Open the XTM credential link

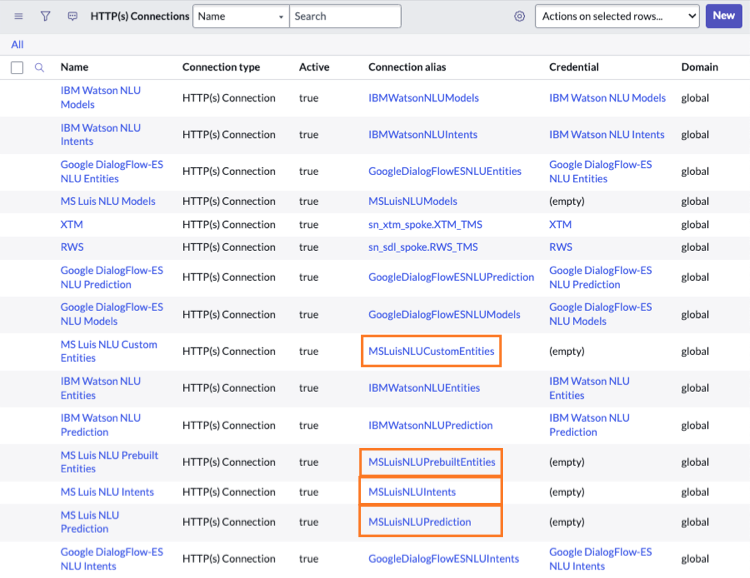click(560, 224)
